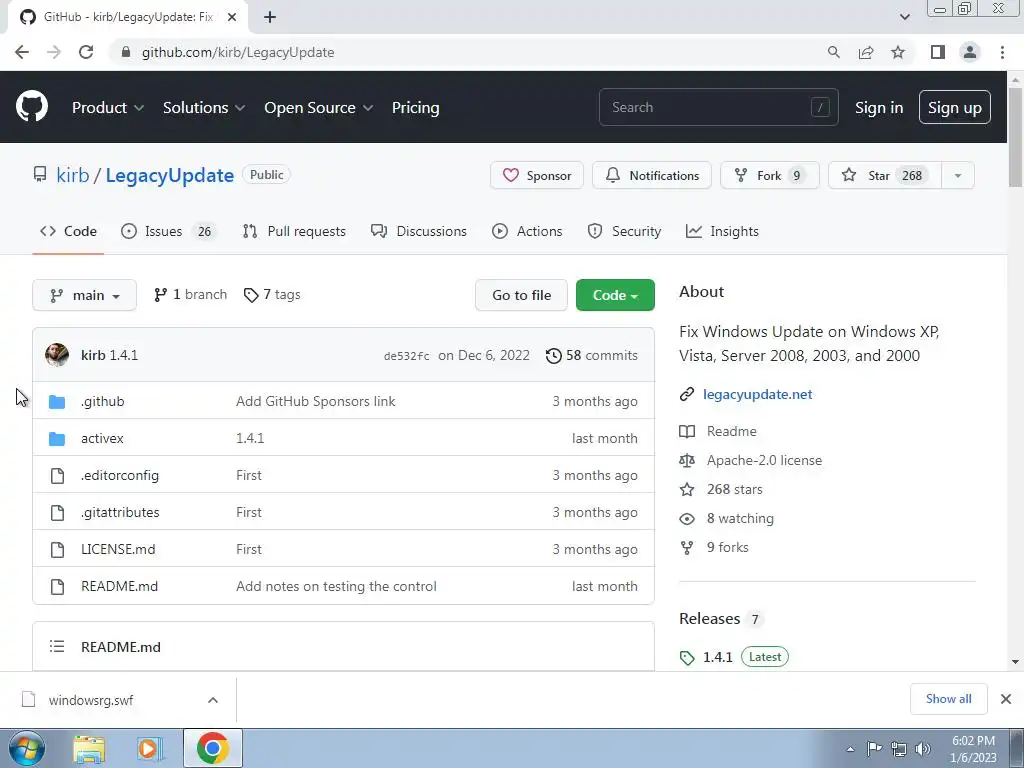Click the Sign in link
This screenshot has width=1024, height=768.
click(x=879, y=108)
